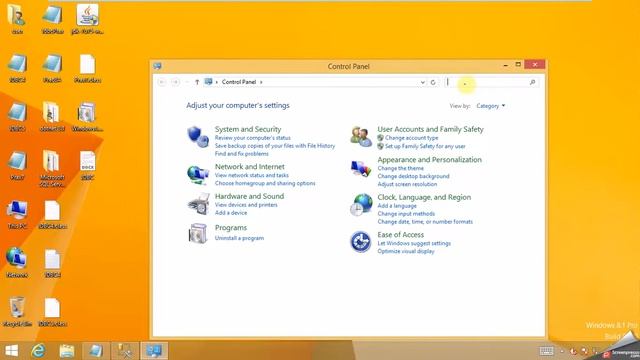Click the Programs category icon
Screen dimensions: 640x360
[x=198, y=233]
